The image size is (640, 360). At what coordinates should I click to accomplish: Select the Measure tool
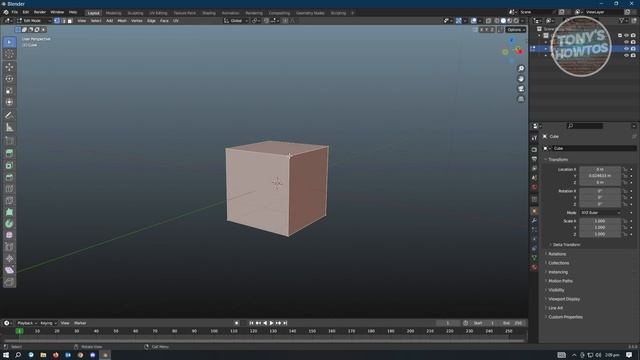click(9, 127)
